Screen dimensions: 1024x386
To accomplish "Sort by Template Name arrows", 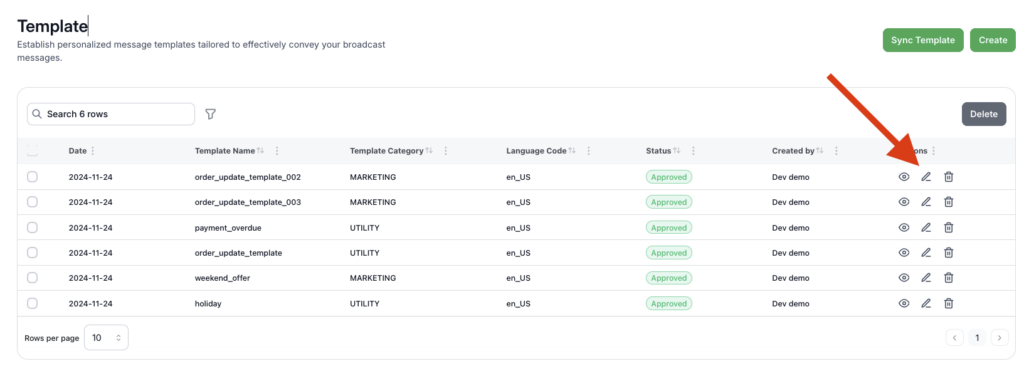I will click(261, 151).
